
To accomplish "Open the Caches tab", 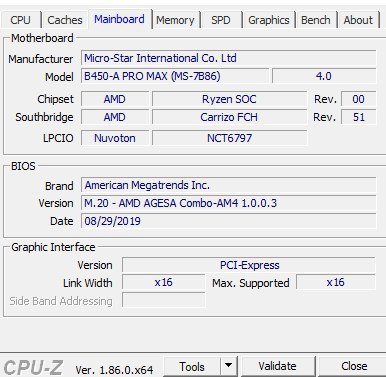I will click(x=65, y=20).
